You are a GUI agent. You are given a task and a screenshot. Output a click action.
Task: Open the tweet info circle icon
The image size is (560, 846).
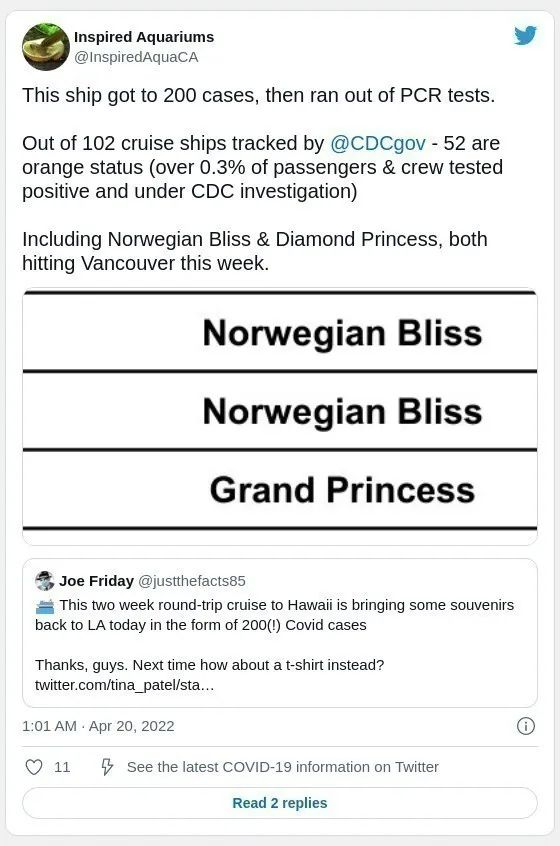click(526, 726)
